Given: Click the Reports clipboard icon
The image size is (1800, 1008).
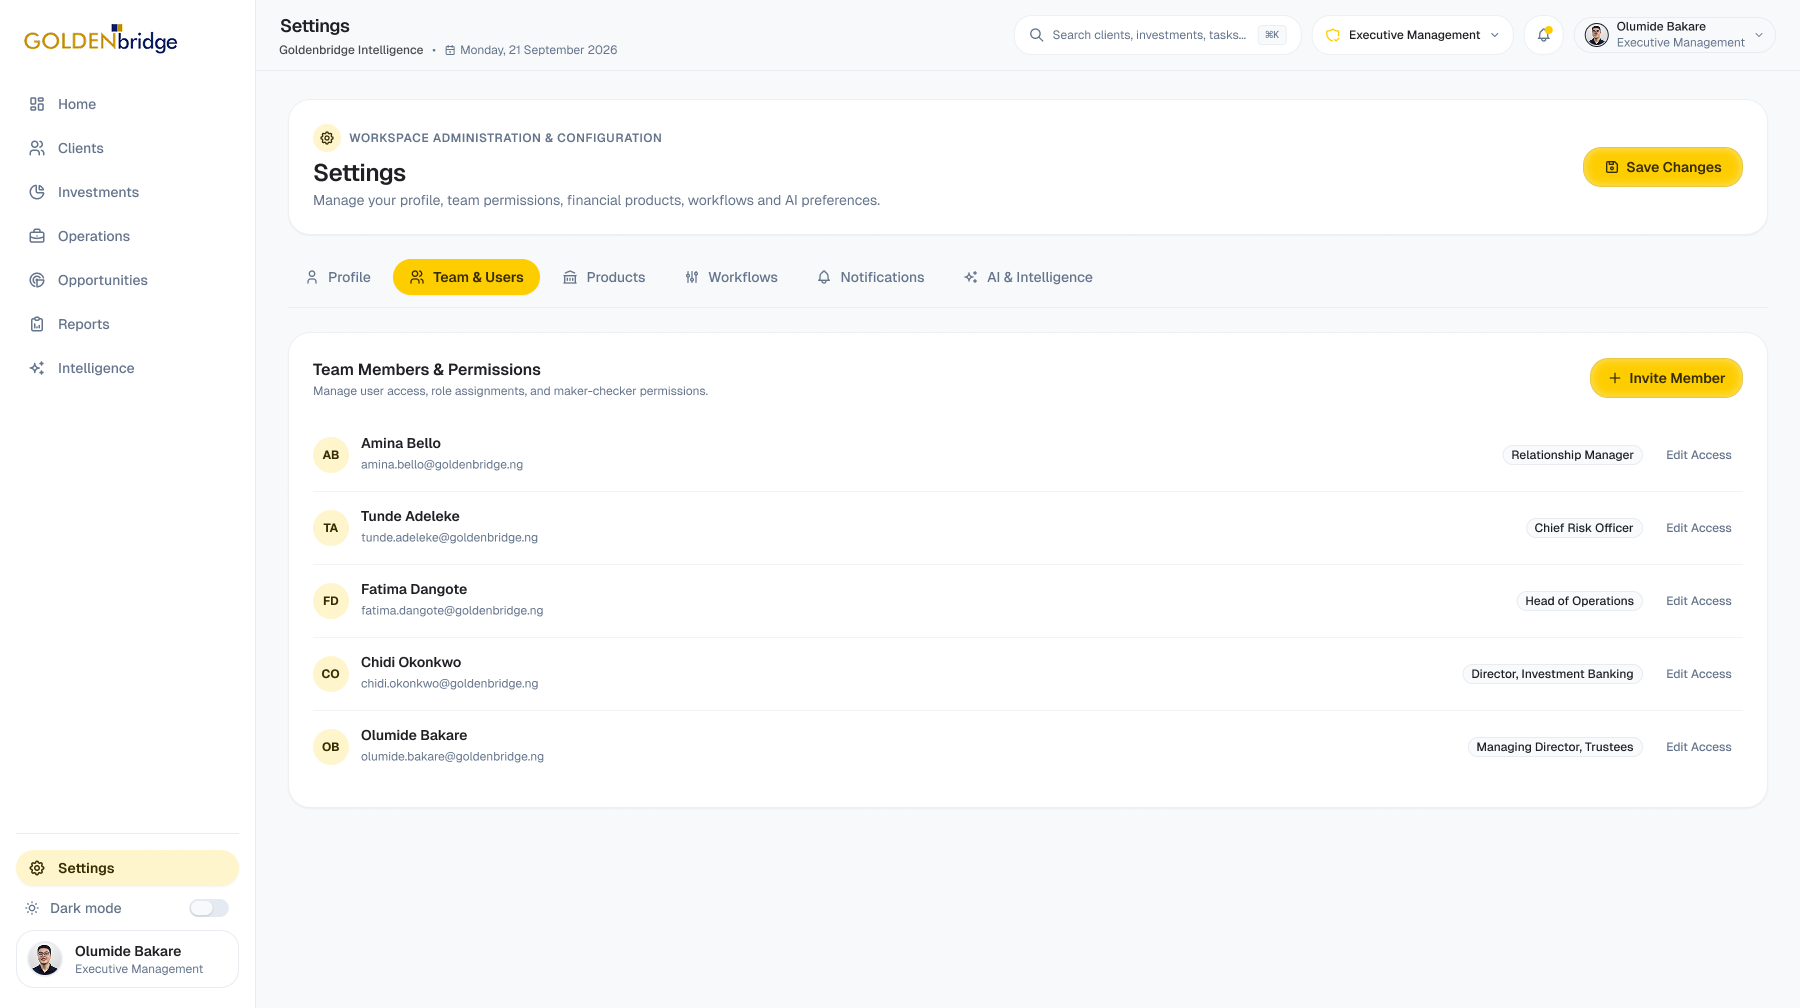Looking at the screenshot, I should (x=37, y=324).
